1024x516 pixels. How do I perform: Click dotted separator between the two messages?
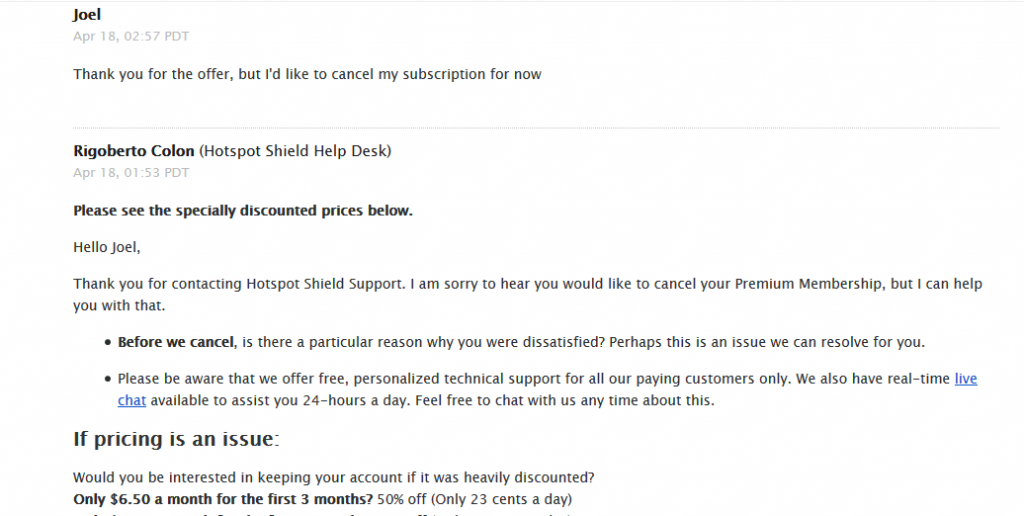pos(536,128)
